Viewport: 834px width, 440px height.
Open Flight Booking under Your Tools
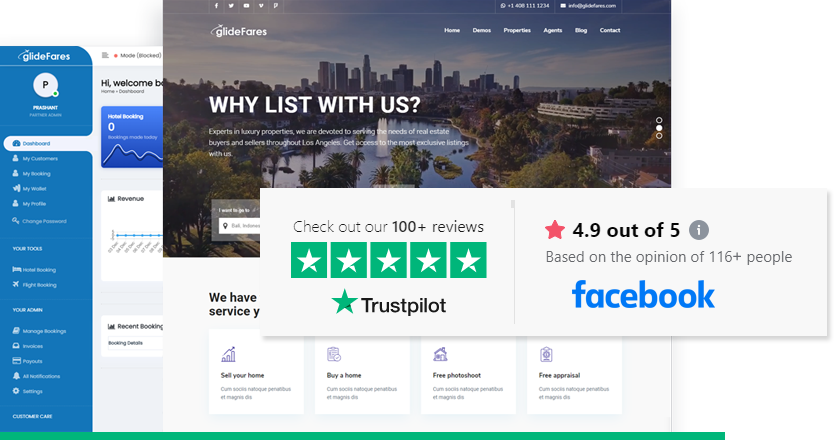pos(34,285)
